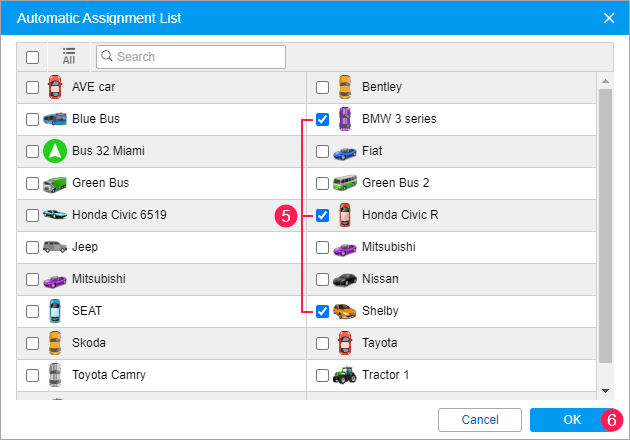Click the green Tractor 1 icon
This screenshot has height=440, width=630.
(344, 375)
